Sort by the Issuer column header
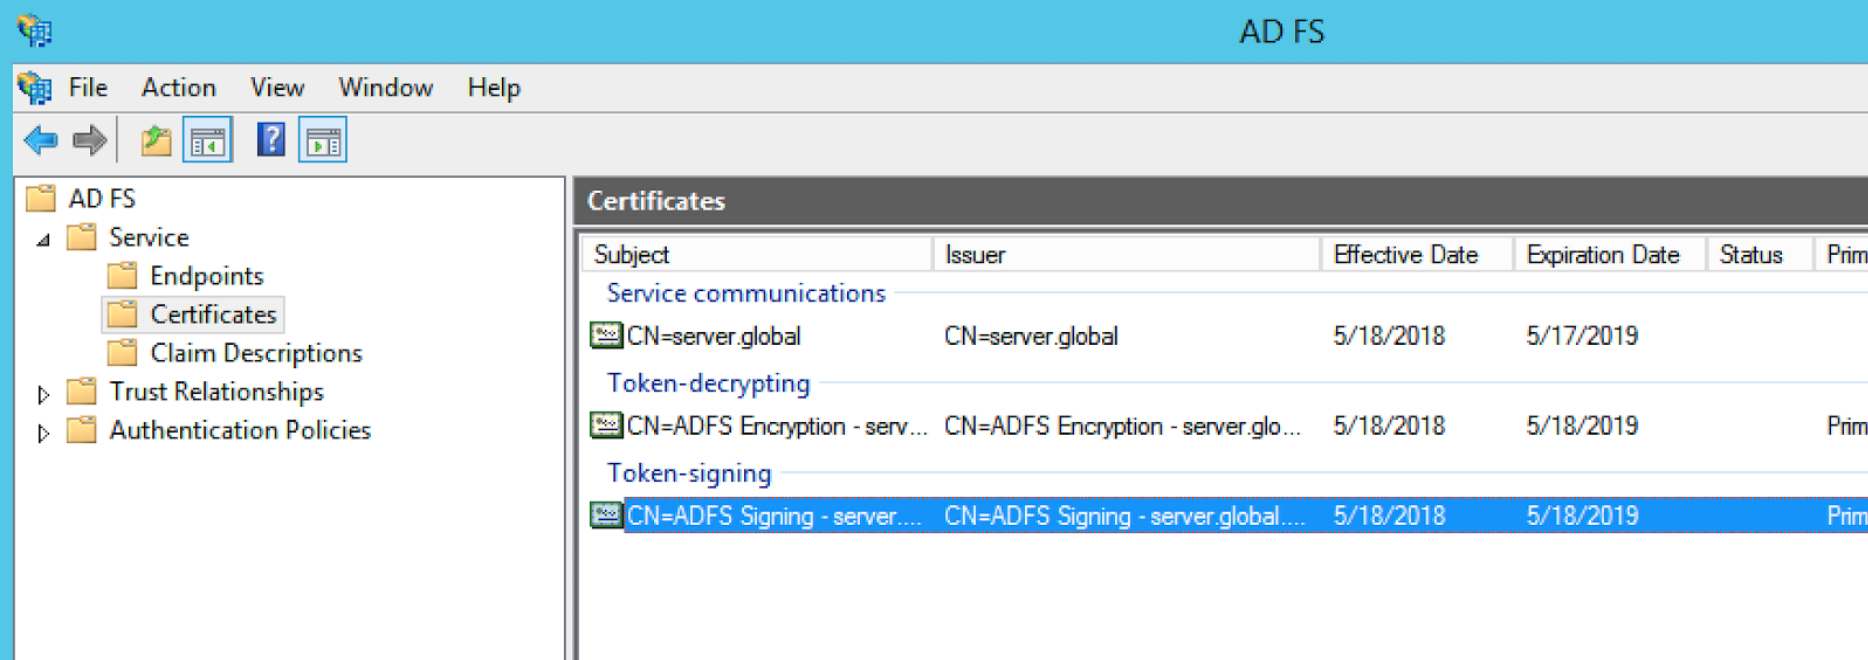The width and height of the screenshot is (1868, 660). point(975,255)
